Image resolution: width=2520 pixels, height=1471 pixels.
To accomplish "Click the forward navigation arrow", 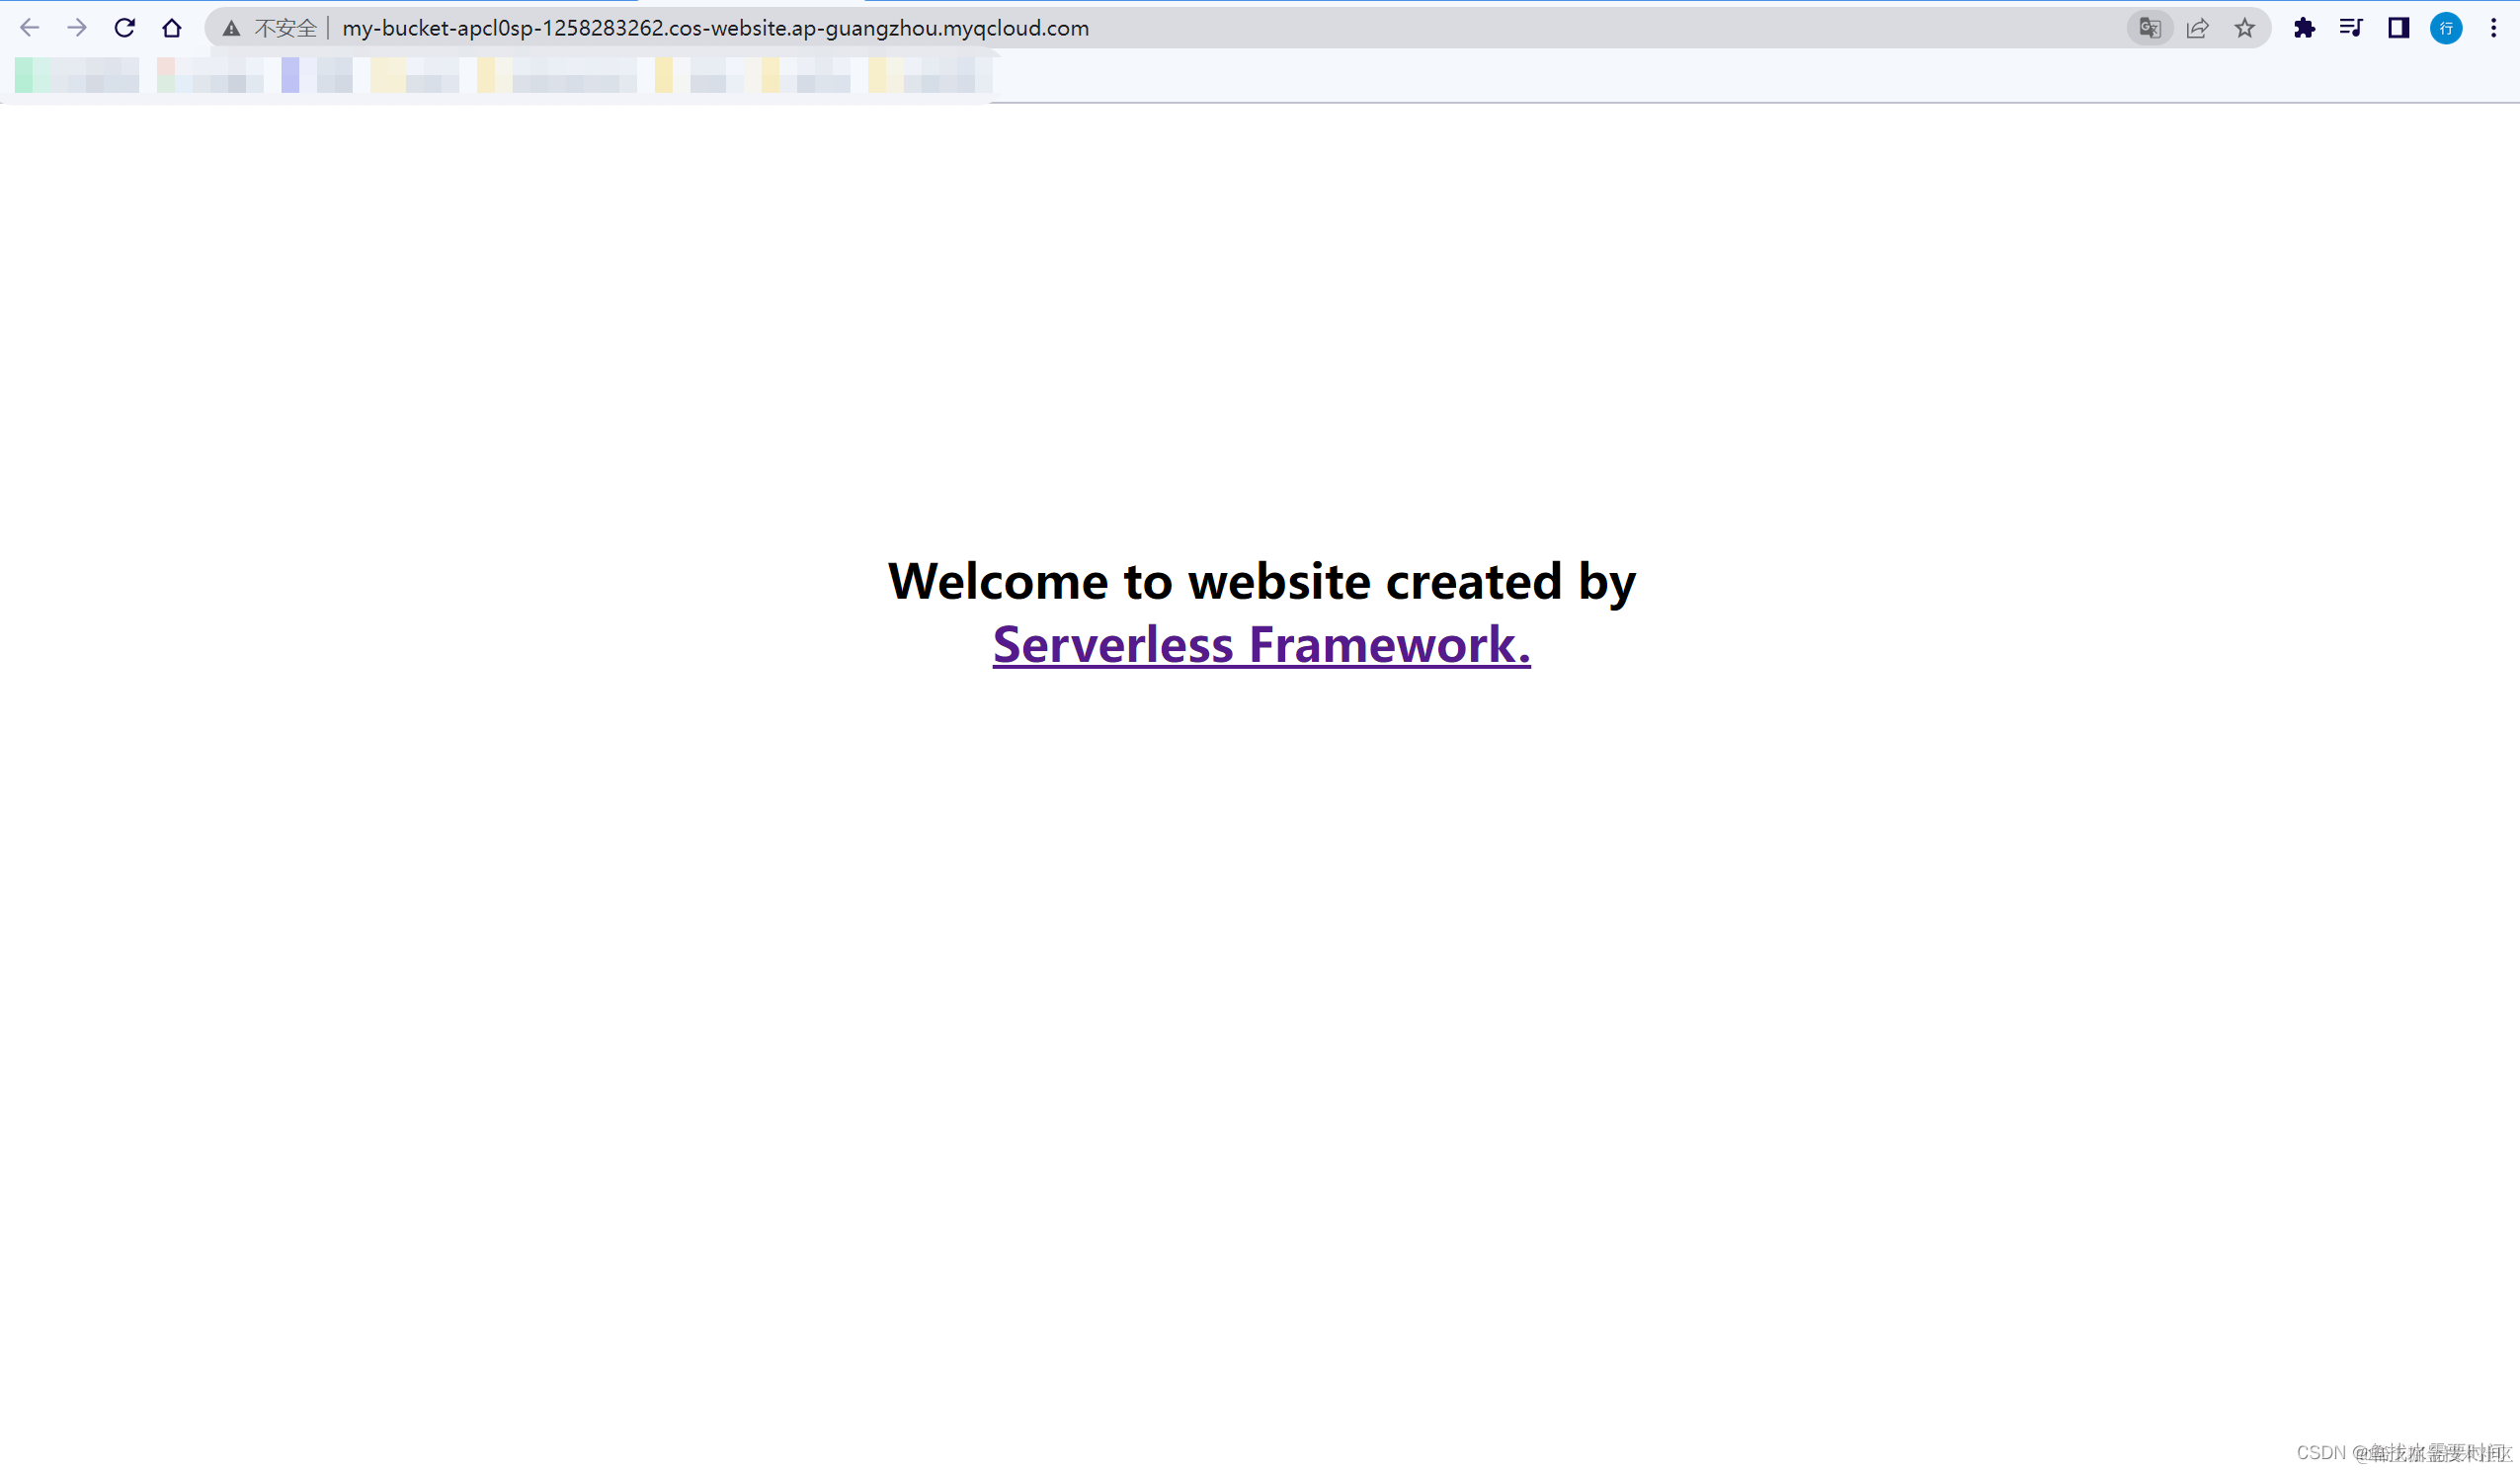I will pyautogui.click(x=77, y=28).
